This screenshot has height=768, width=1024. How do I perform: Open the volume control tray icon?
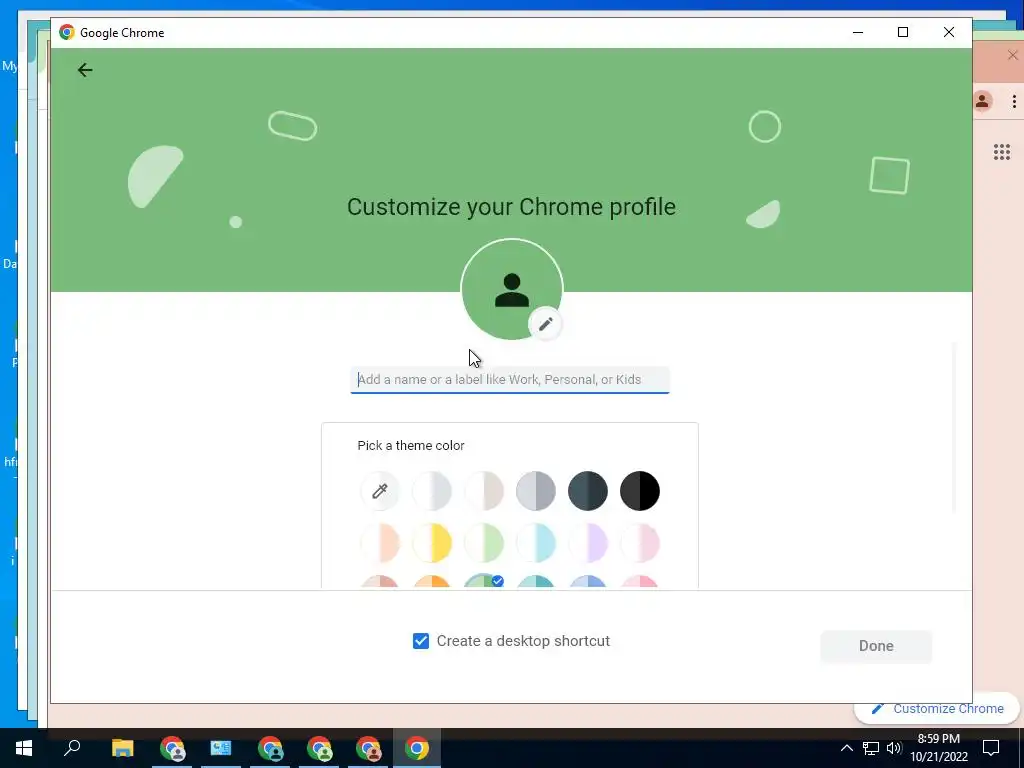[x=894, y=748]
